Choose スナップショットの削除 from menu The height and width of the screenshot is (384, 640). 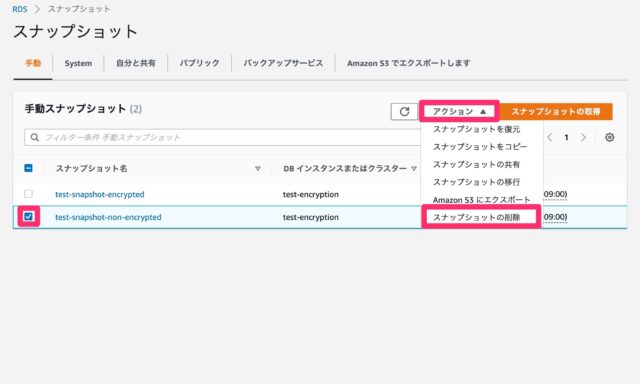(476, 218)
